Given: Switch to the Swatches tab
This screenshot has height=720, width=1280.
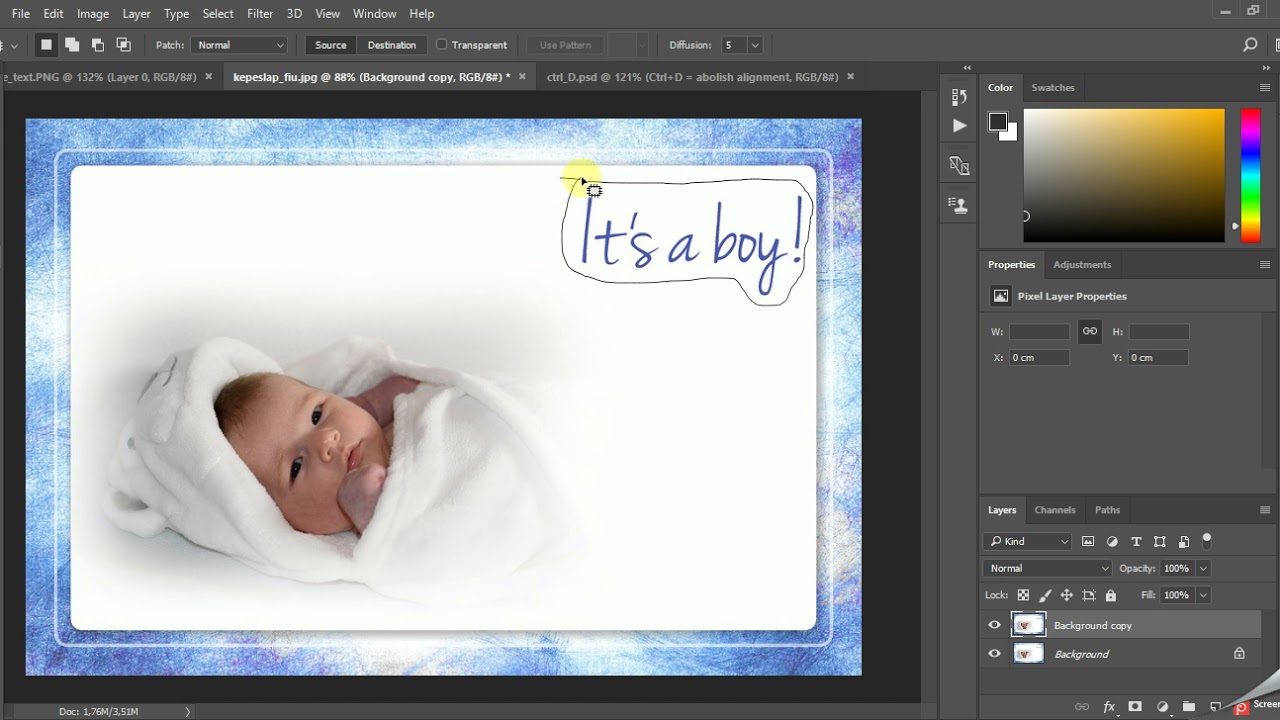Looking at the screenshot, I should [1053, 88].
